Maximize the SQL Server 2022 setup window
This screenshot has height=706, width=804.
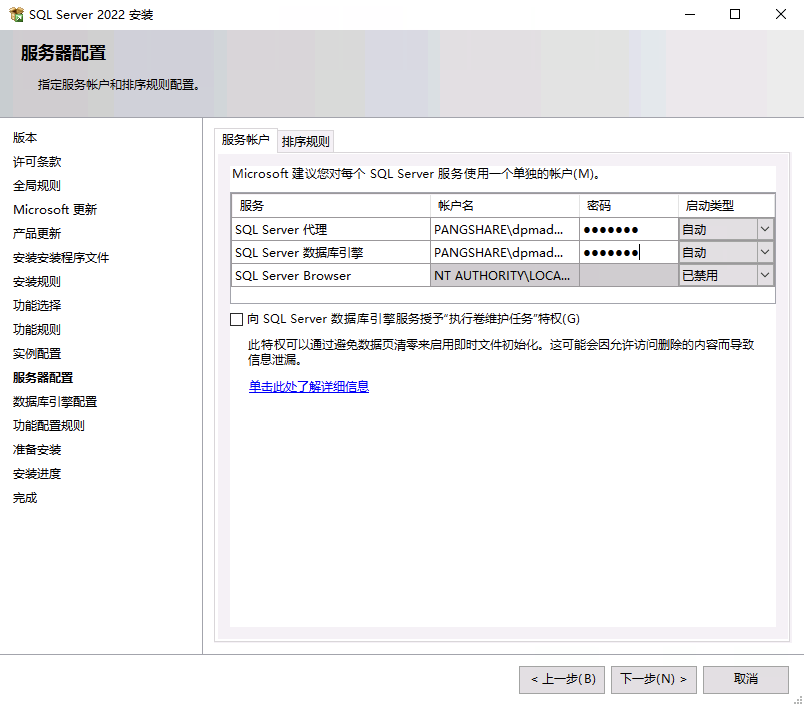735,14
